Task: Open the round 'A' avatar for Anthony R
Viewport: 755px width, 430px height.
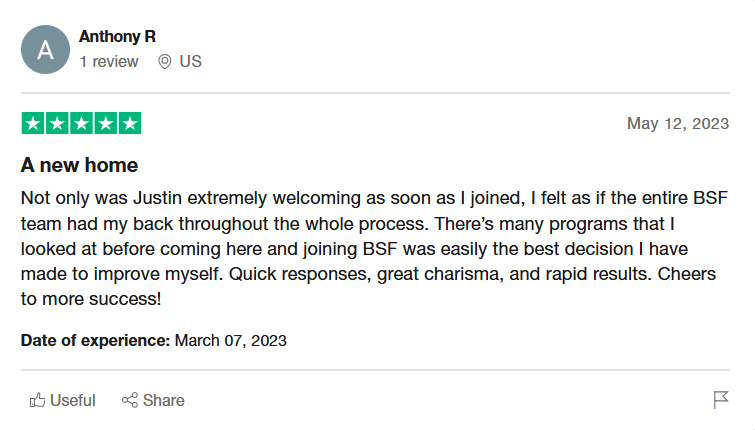Action: tap(45, 50)
